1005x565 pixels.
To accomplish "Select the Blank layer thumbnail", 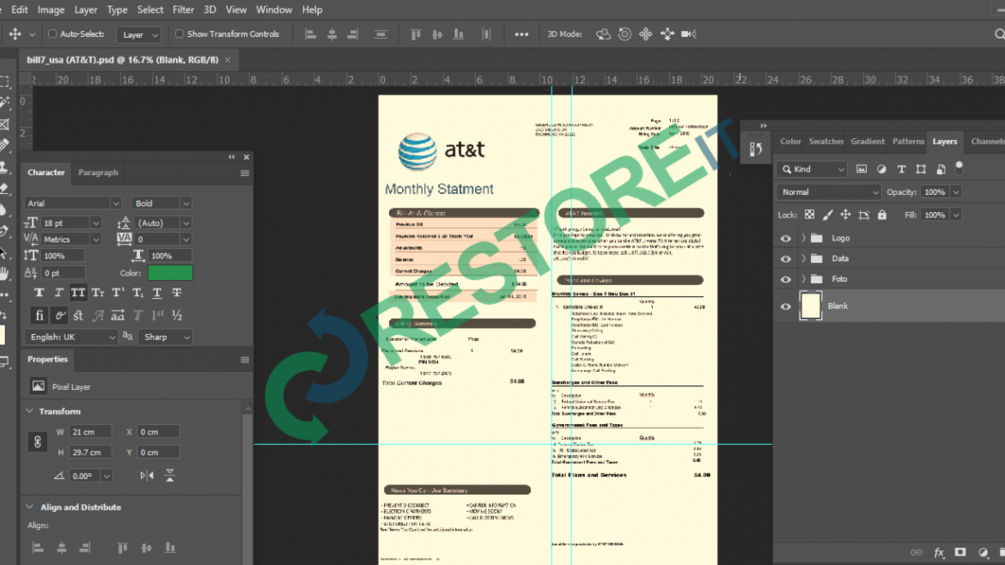I will pyautogui.click(x=810, y=306).
